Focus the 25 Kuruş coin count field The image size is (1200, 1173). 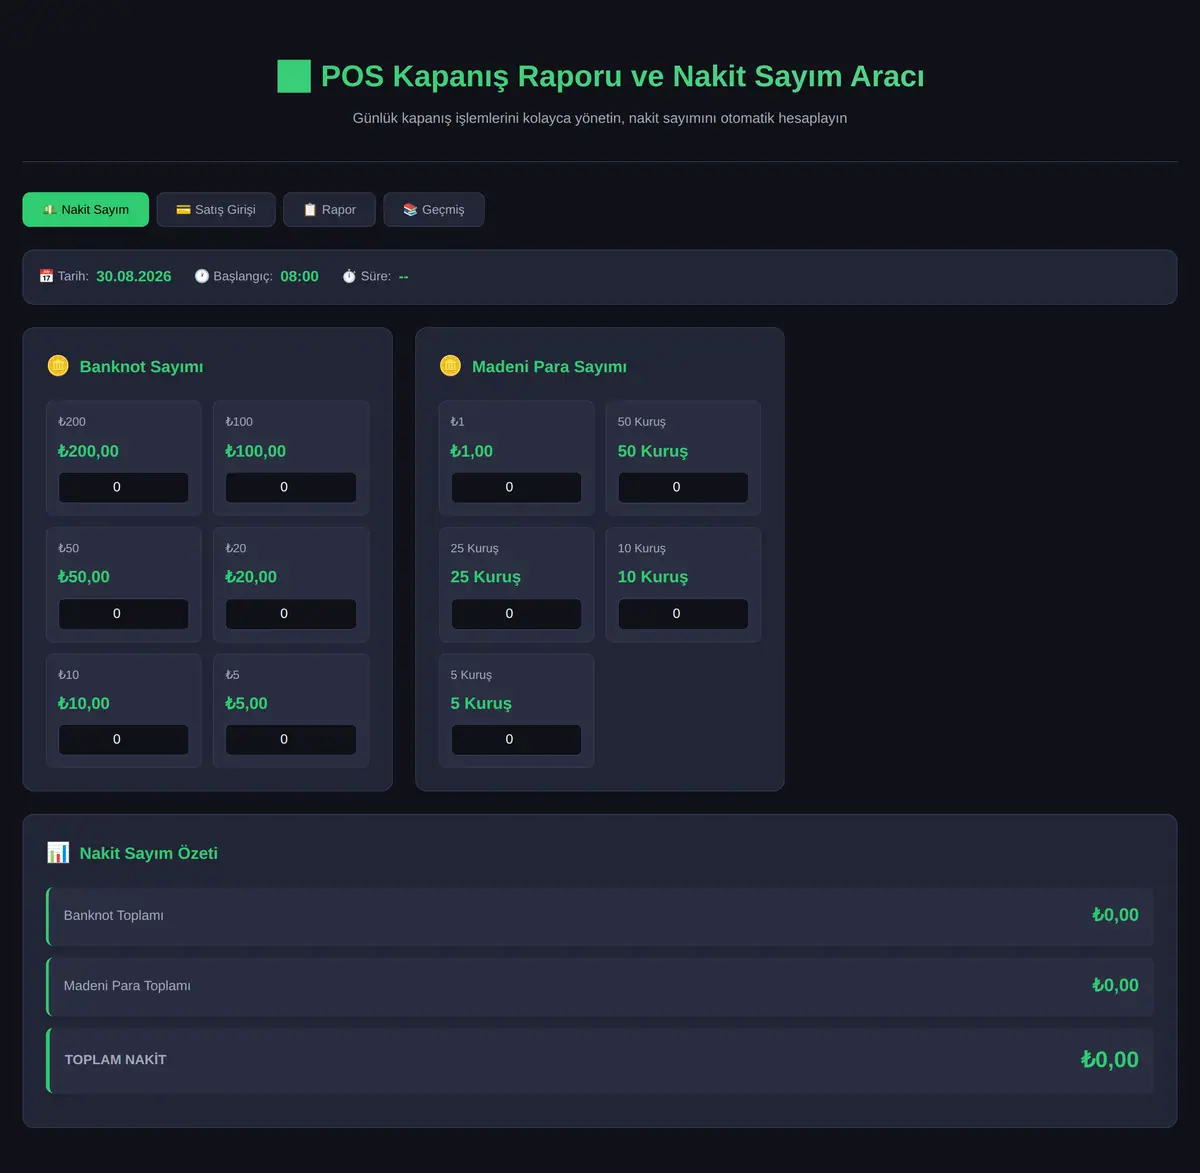(516, 614)
